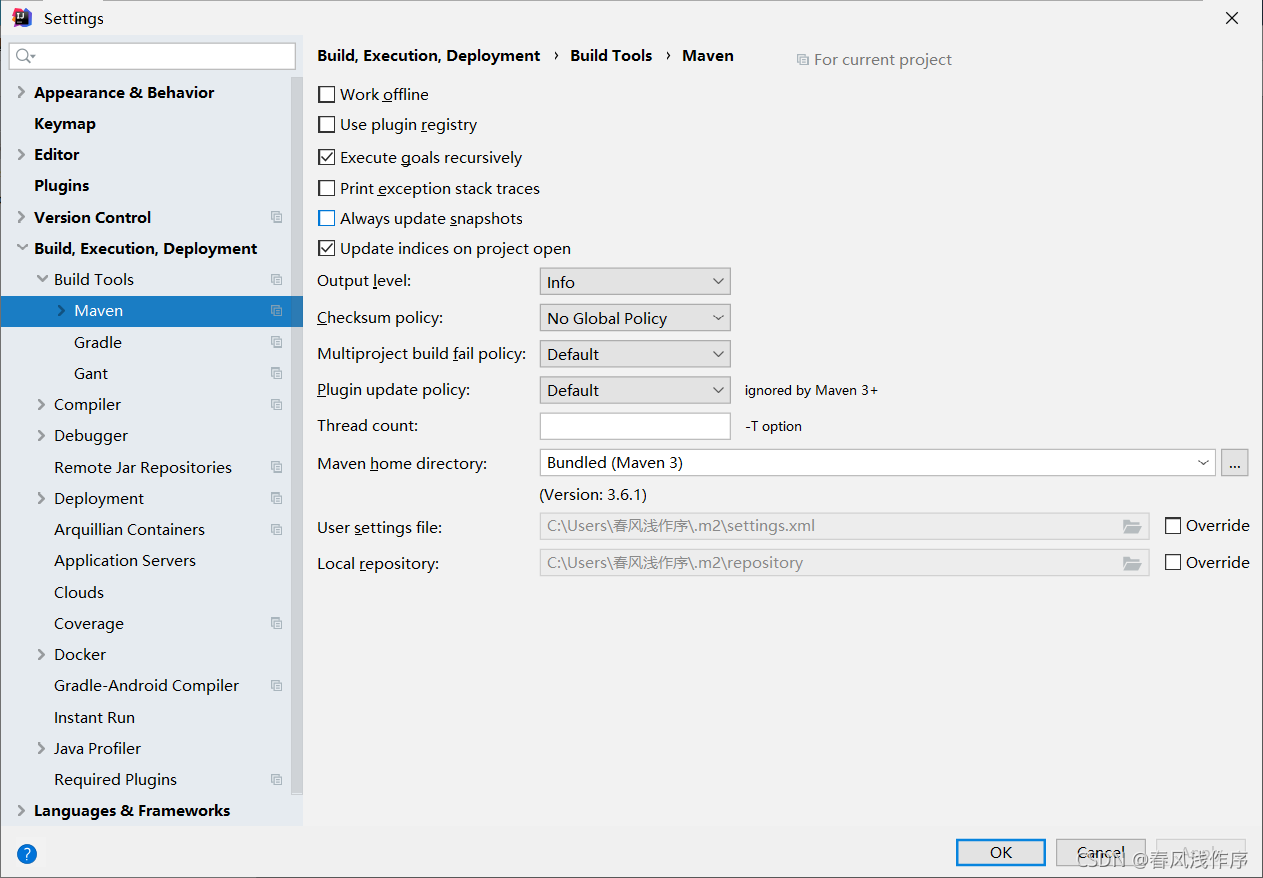1263x878 pixels.
Task: Expand the Java Profiler node arrow
Action: (x=41, y=748)
